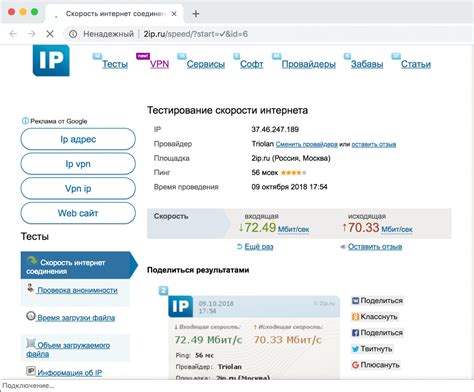
Task: Open the site info icon in the address bar
Action: click(x=73, y=34)
